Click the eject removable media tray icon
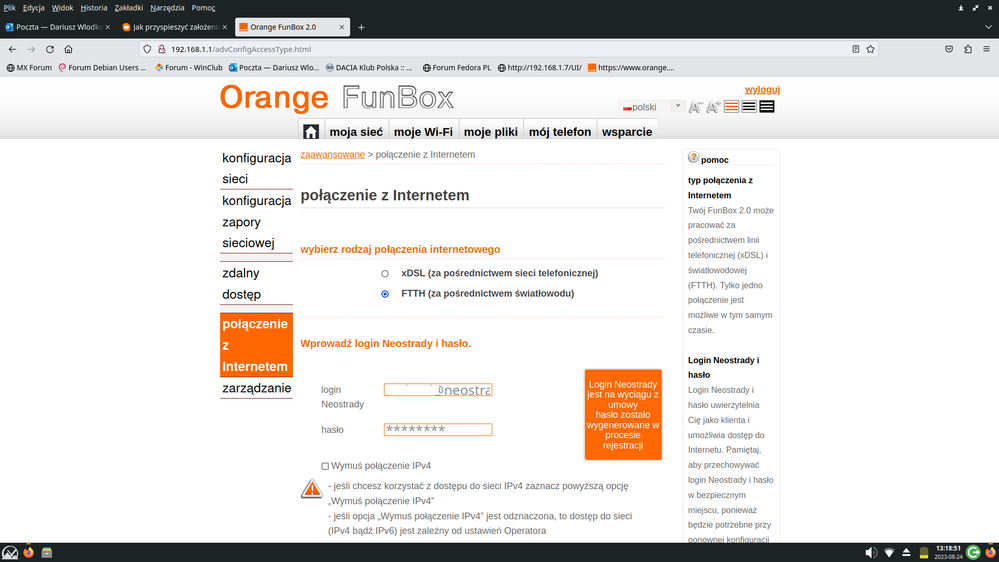999x562 pixels. (x=906, y=552)
